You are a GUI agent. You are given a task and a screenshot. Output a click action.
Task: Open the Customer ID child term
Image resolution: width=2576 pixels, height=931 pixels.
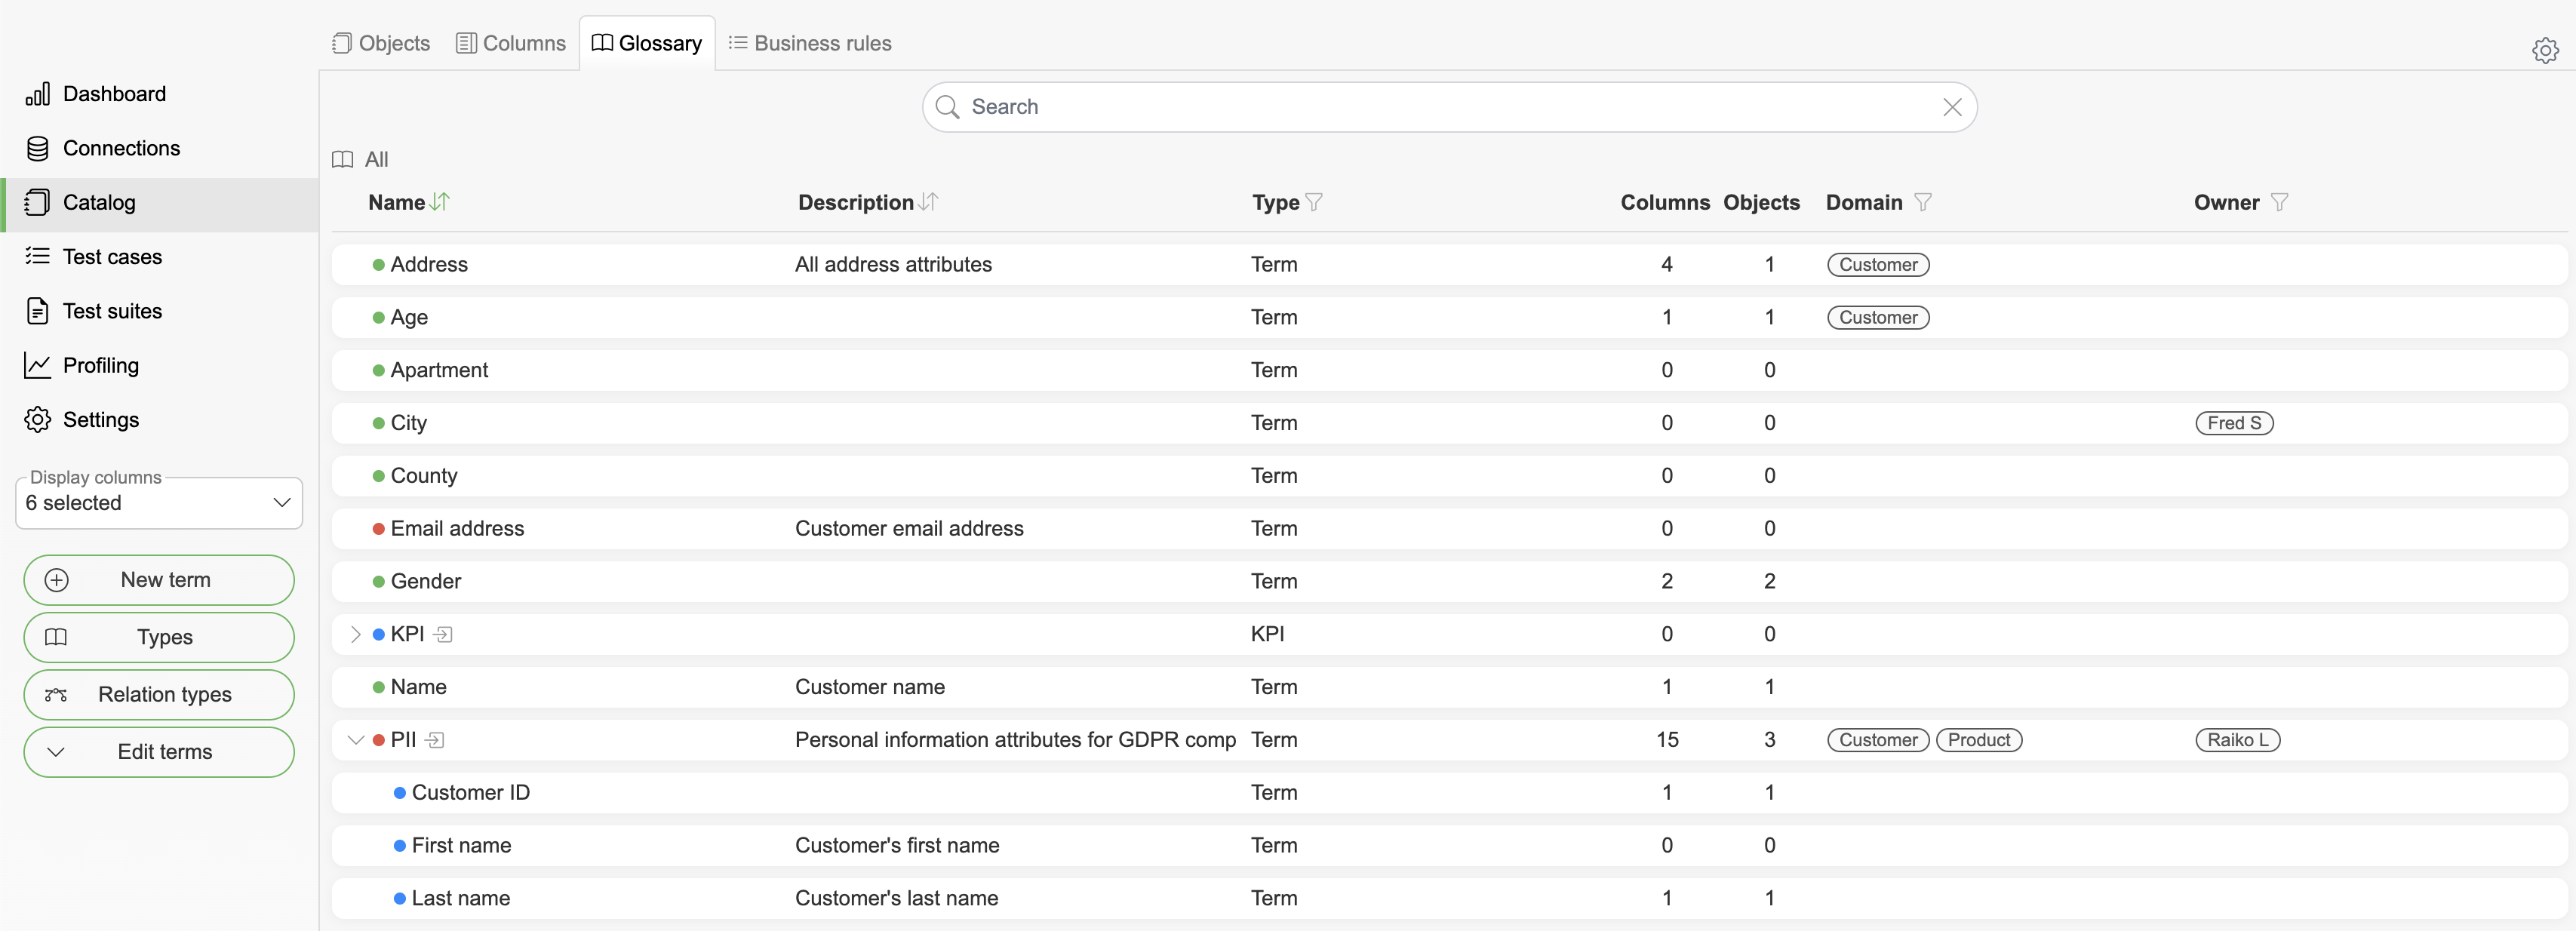470,793
